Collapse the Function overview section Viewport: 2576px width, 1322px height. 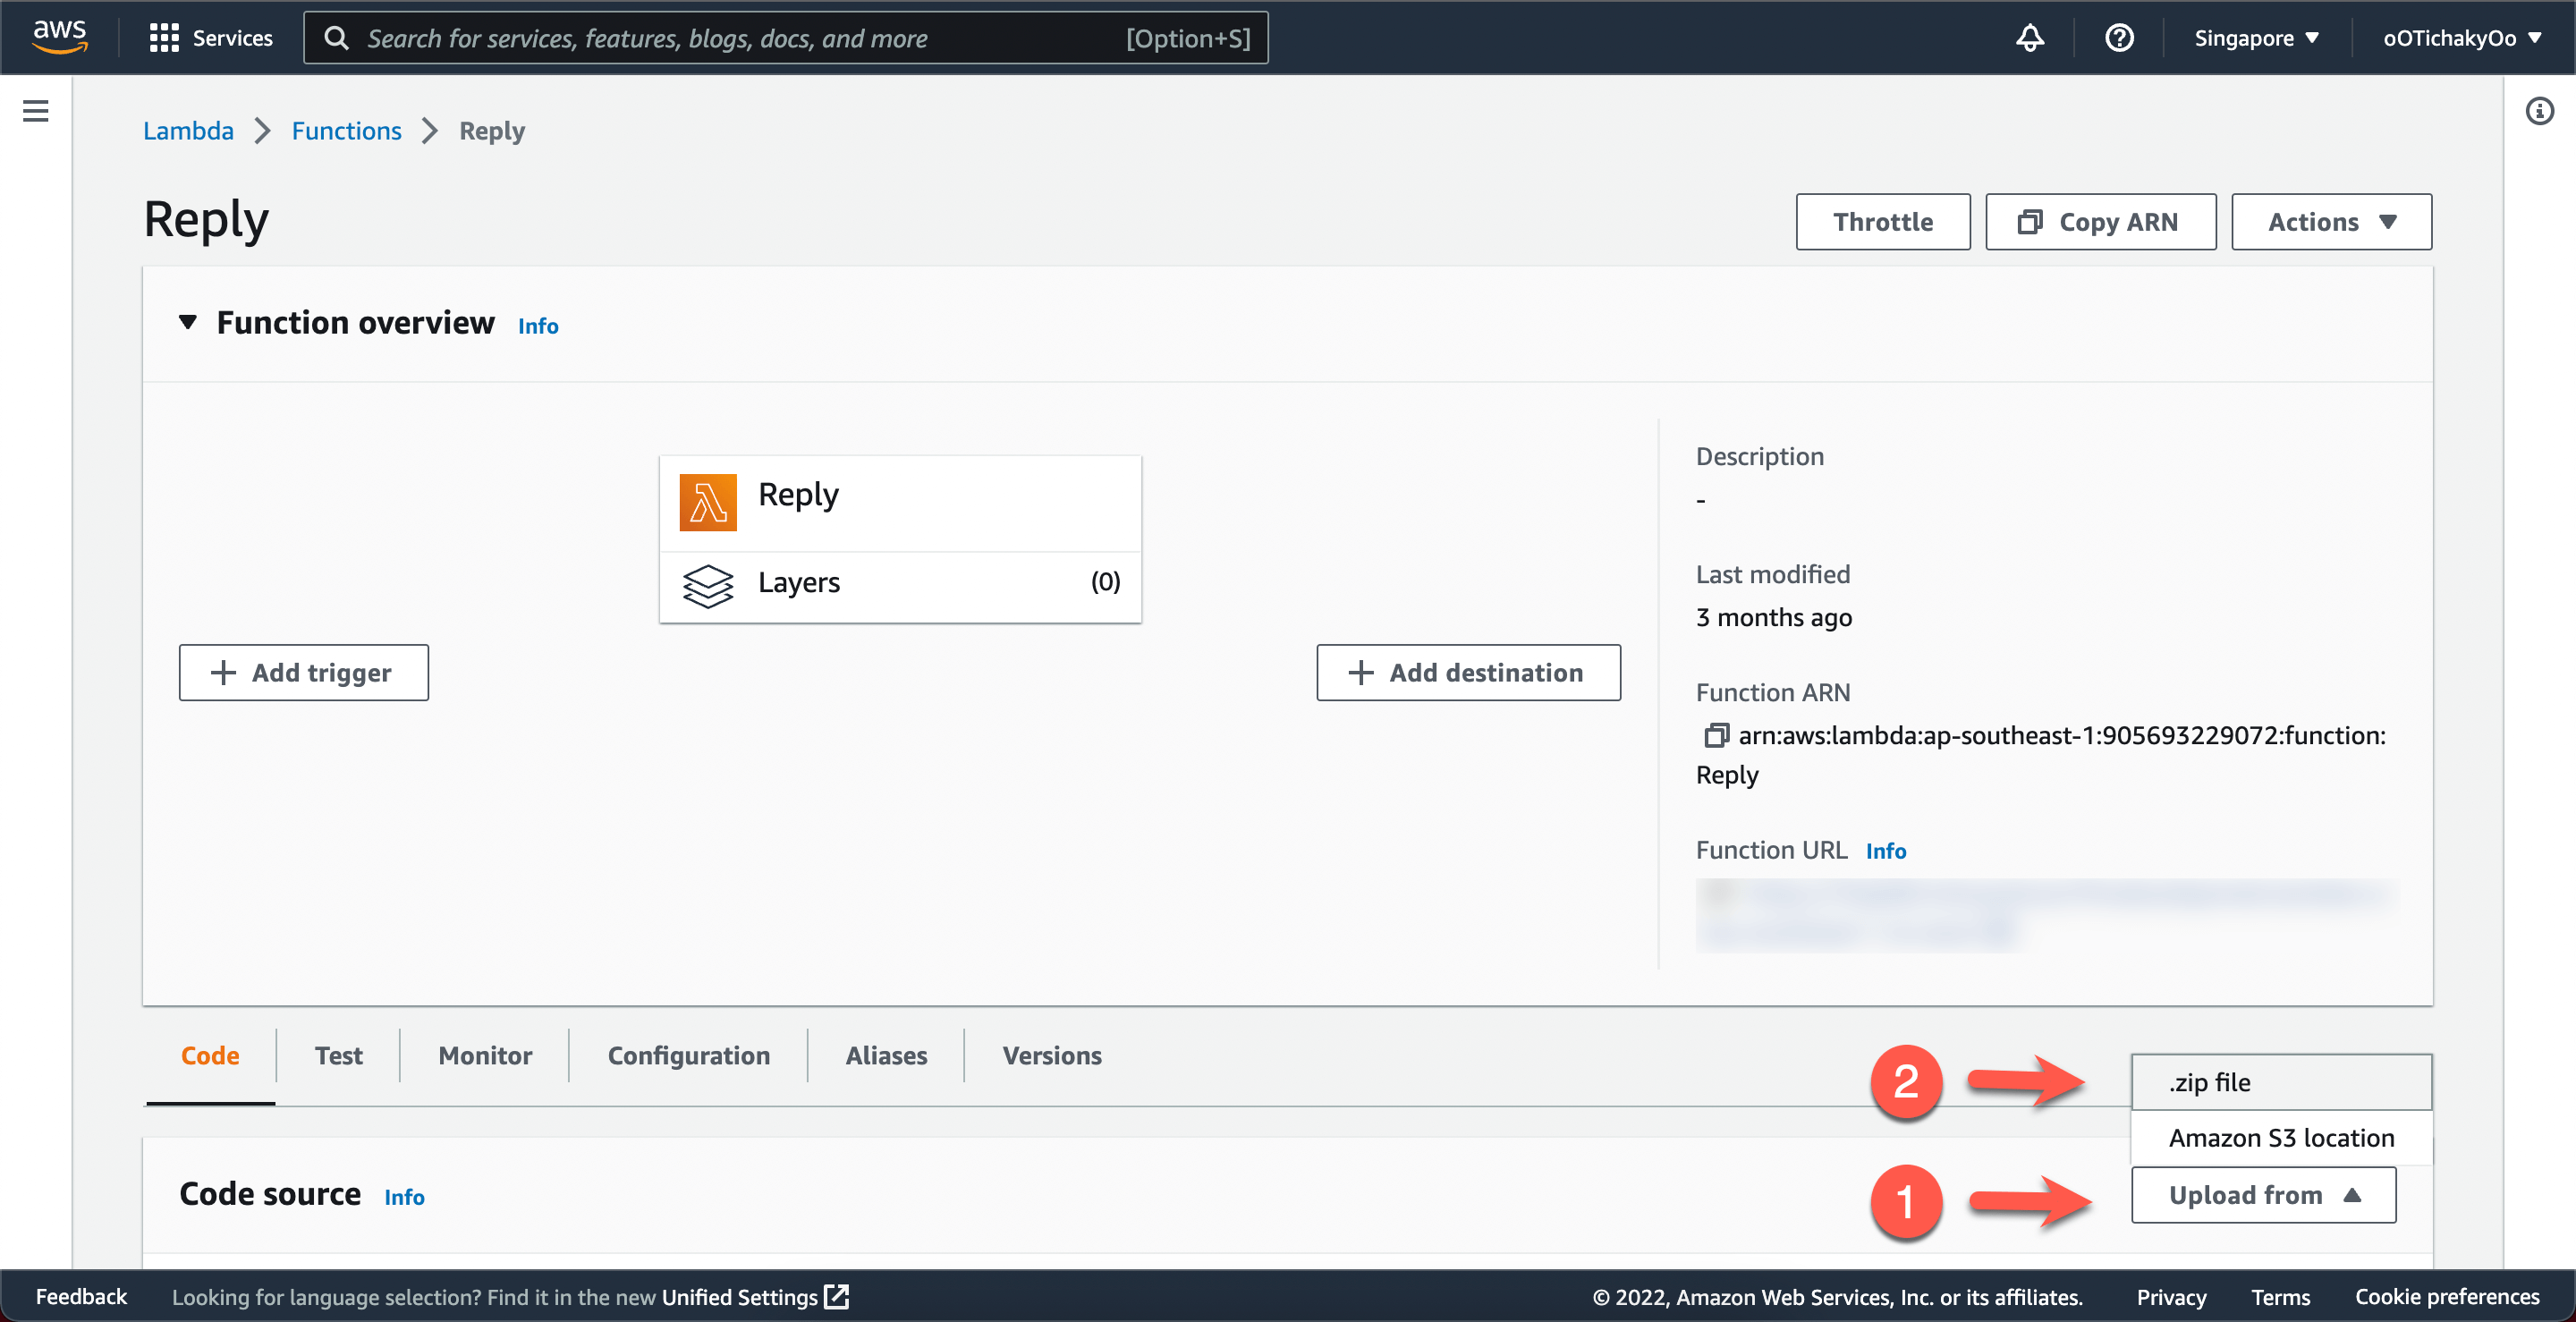pos(188,322)
